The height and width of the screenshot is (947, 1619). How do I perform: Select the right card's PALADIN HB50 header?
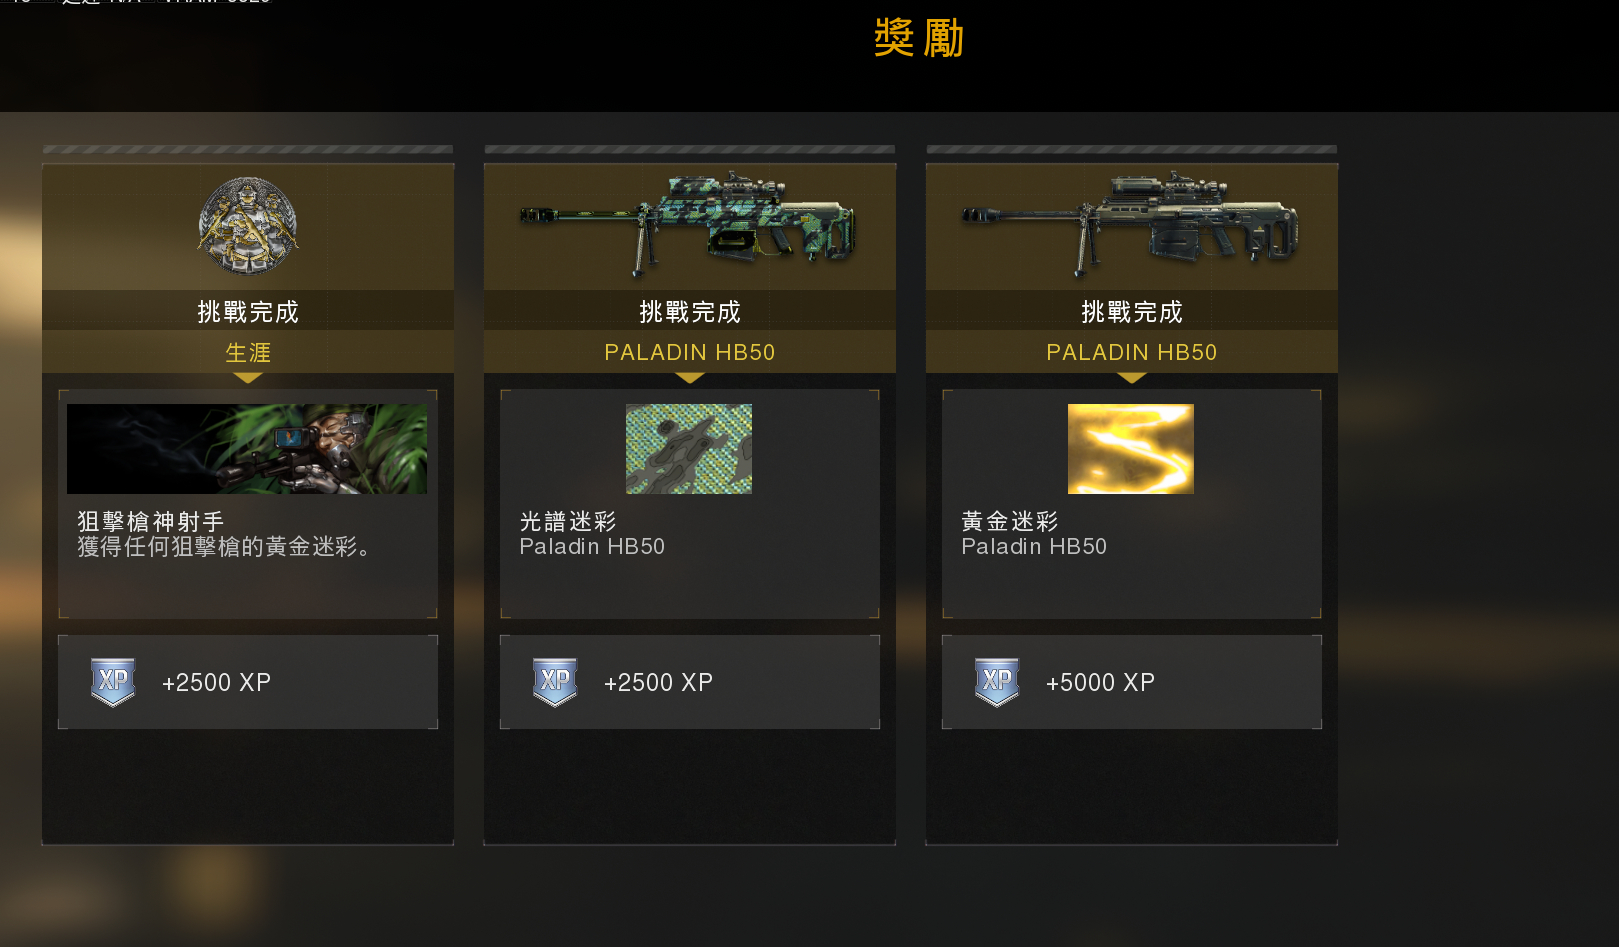coord(1132,352)
